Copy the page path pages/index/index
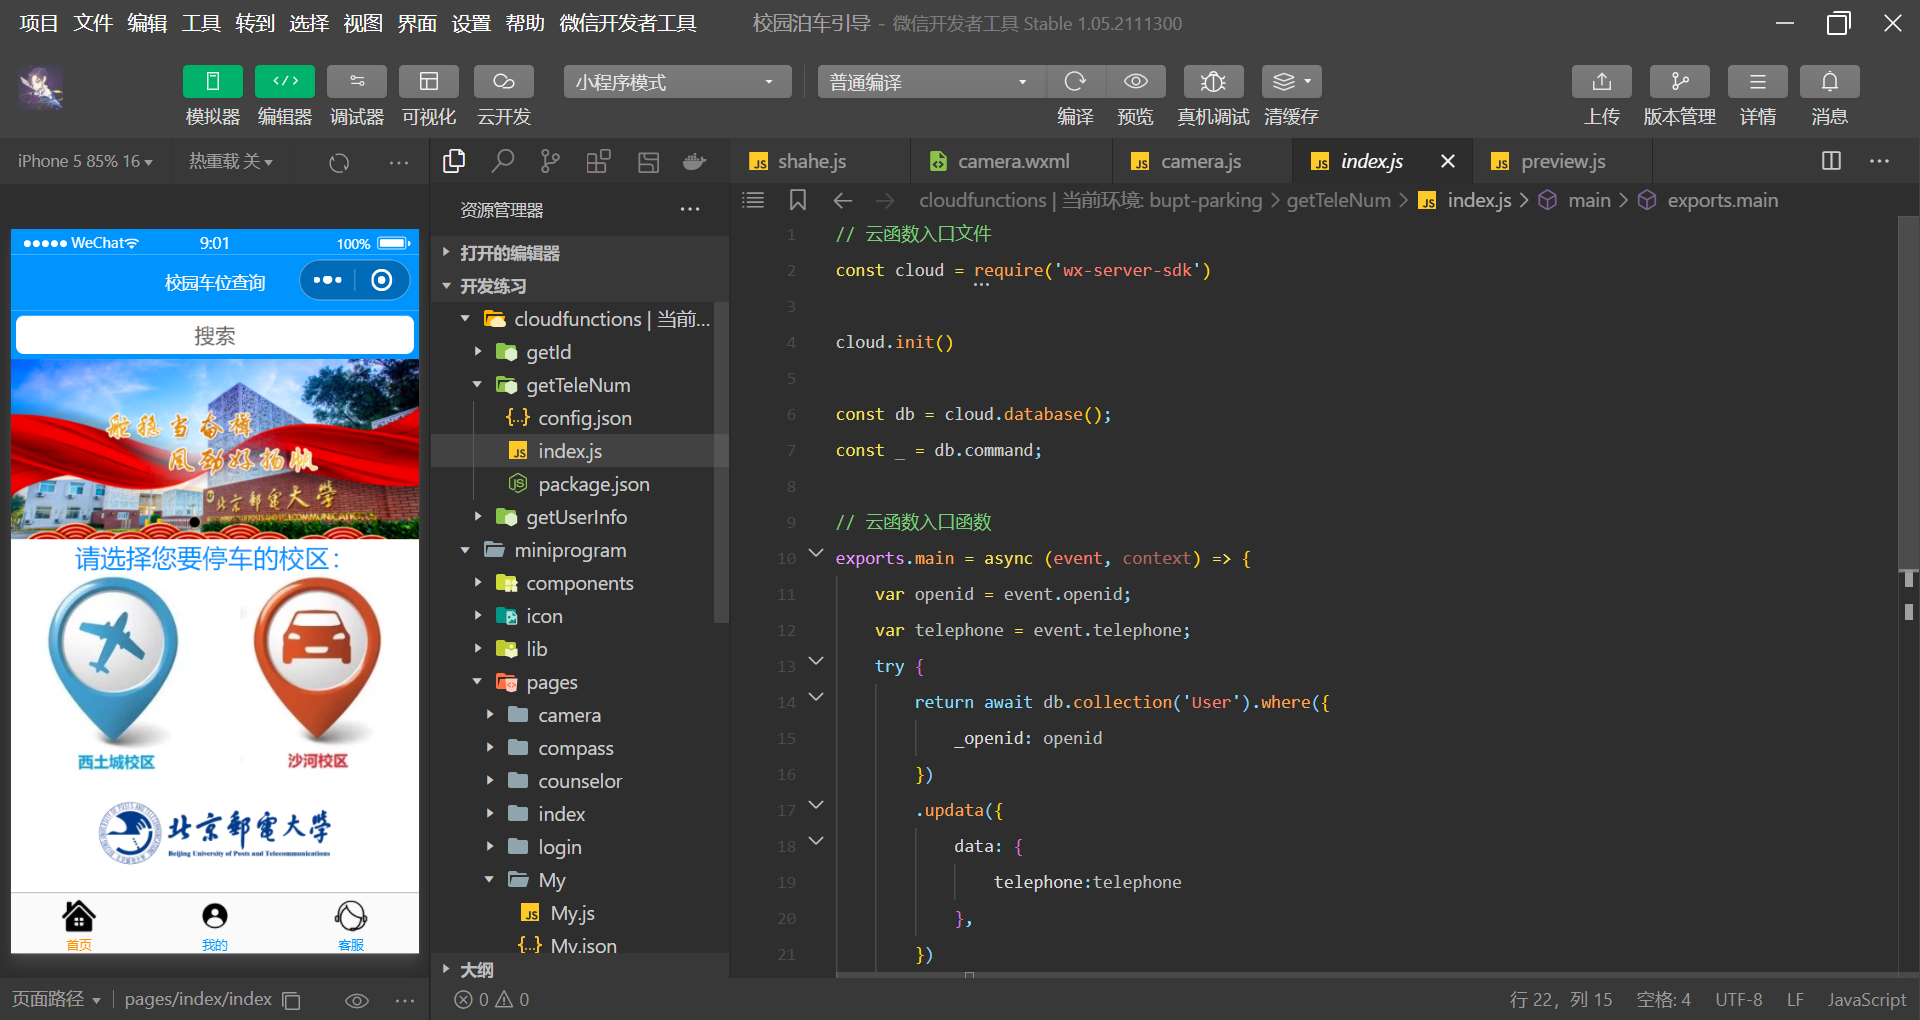The image size is (1920, 1020). click(291, 1000)
